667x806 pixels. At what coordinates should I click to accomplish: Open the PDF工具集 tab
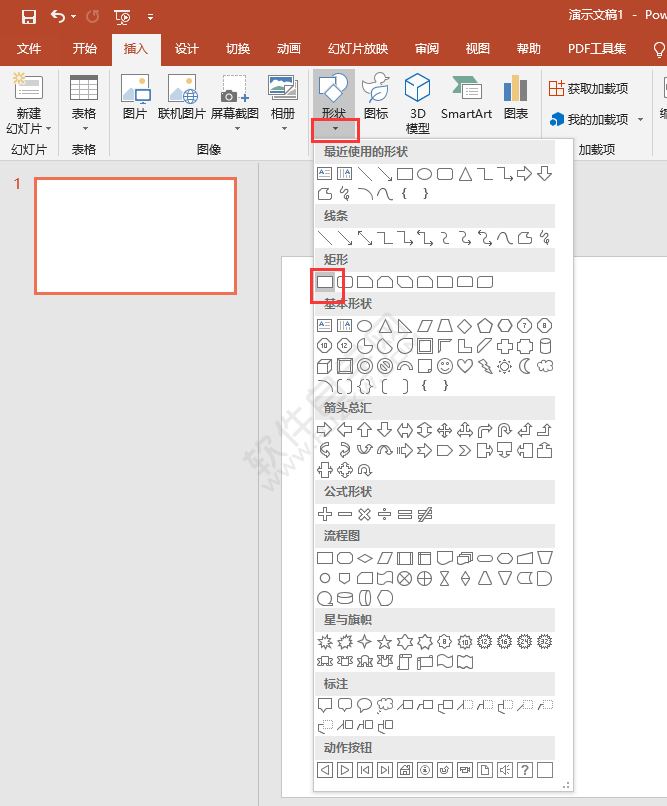point(597,49)
